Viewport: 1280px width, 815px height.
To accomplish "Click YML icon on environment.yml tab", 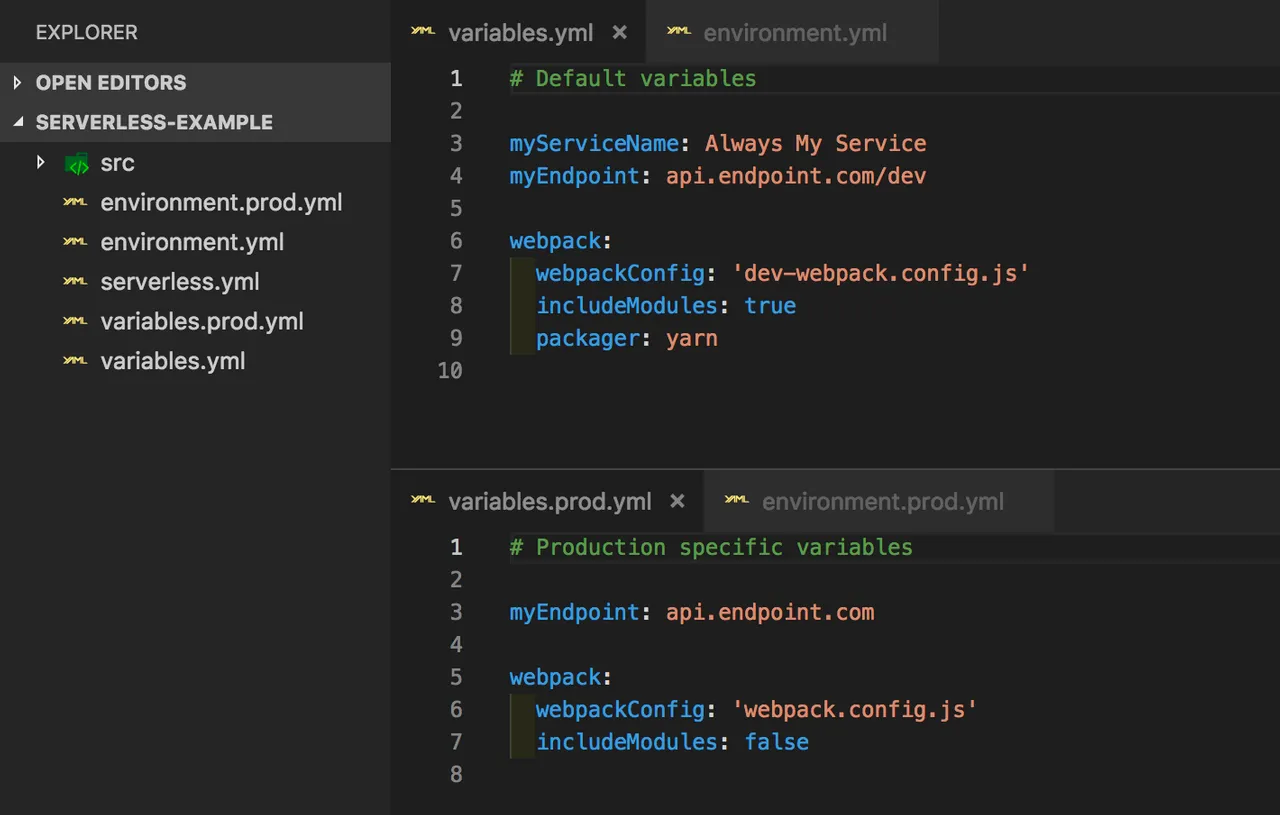I will coord(679,31).
